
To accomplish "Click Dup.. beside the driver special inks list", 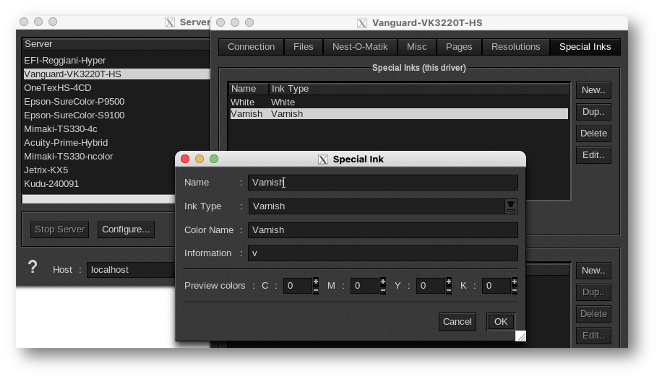I will 593,112.
